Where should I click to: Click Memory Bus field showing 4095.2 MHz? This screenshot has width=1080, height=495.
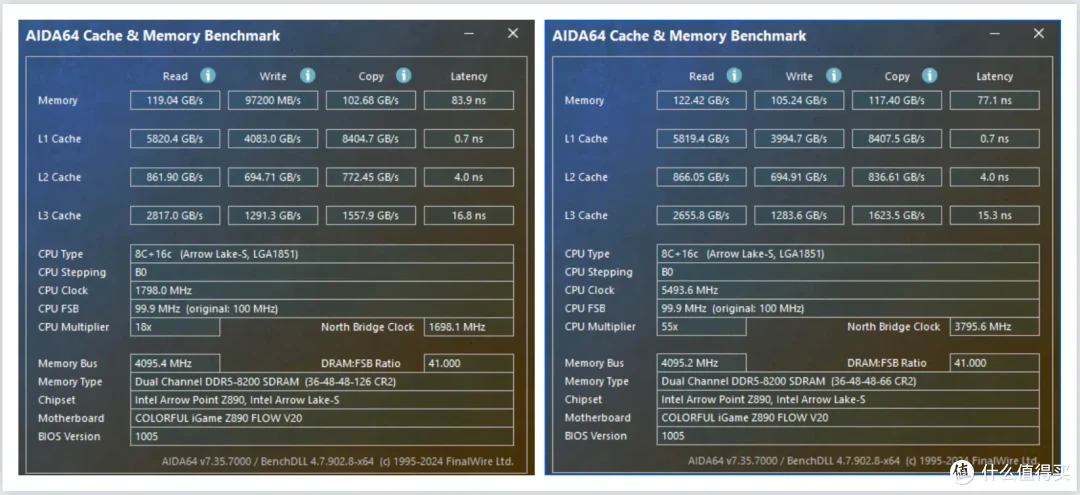701,363
